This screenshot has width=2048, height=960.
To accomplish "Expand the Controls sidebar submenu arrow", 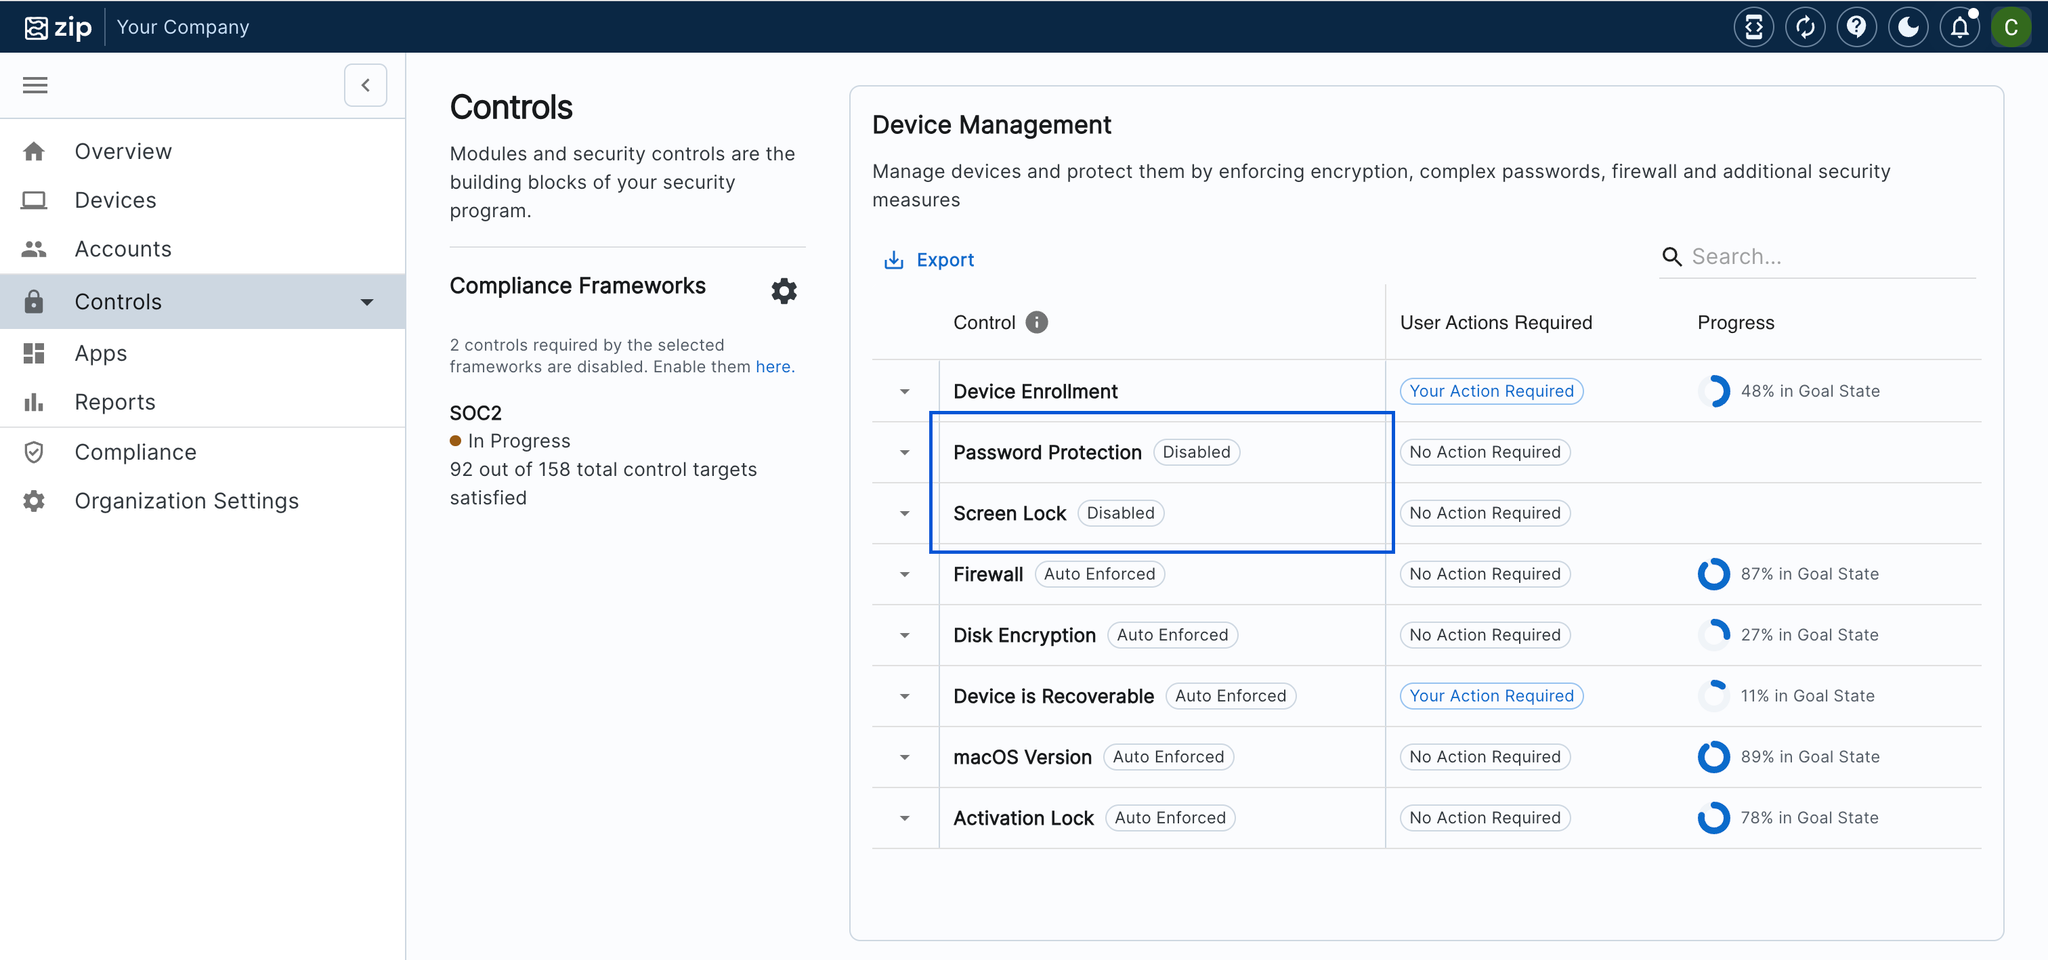I will click(x=367, y=302).
